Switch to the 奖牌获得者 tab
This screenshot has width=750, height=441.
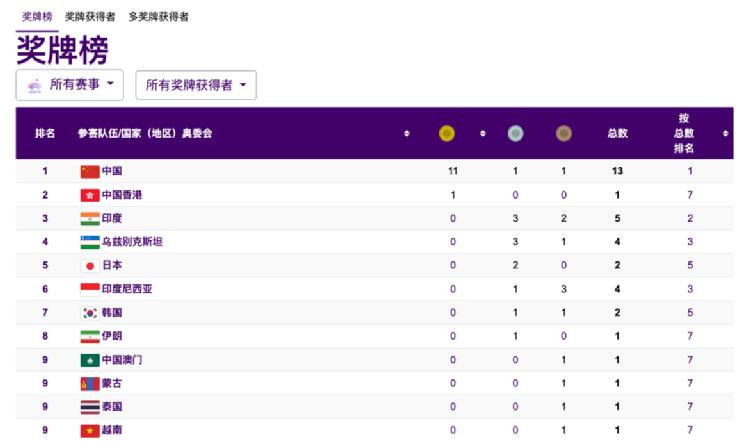(90, 17)
